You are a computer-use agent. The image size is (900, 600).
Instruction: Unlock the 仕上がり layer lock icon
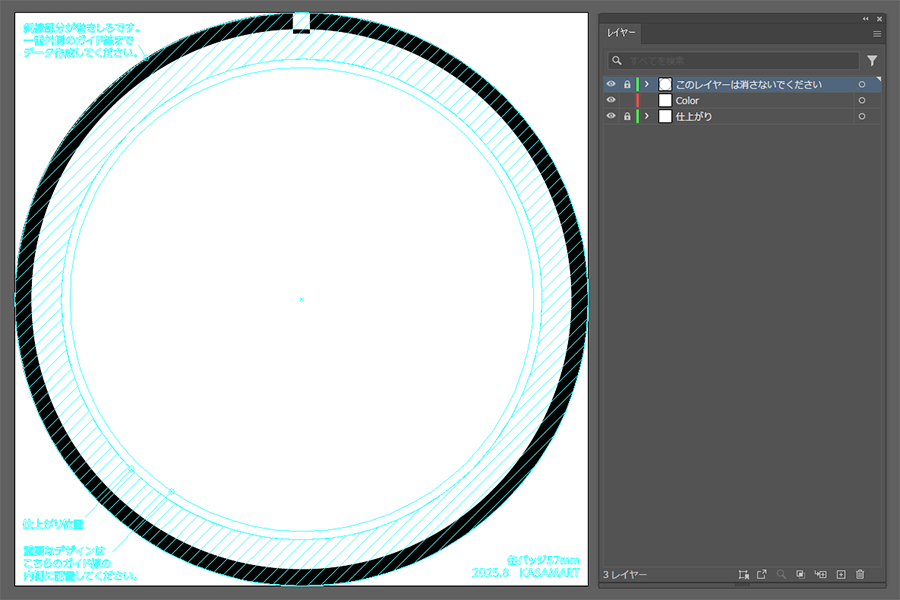(x=627, y=117)
